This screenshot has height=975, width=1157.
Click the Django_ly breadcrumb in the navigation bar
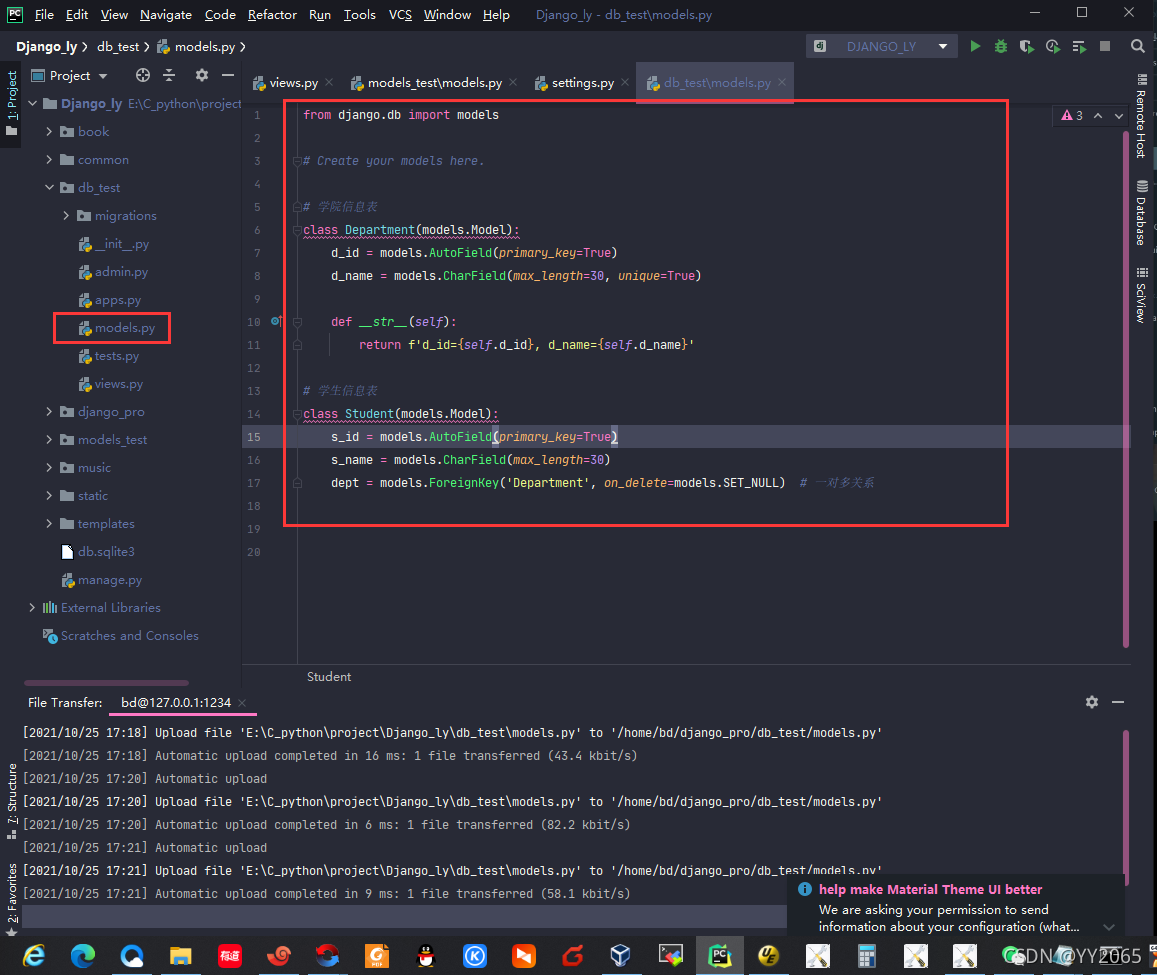46,46
